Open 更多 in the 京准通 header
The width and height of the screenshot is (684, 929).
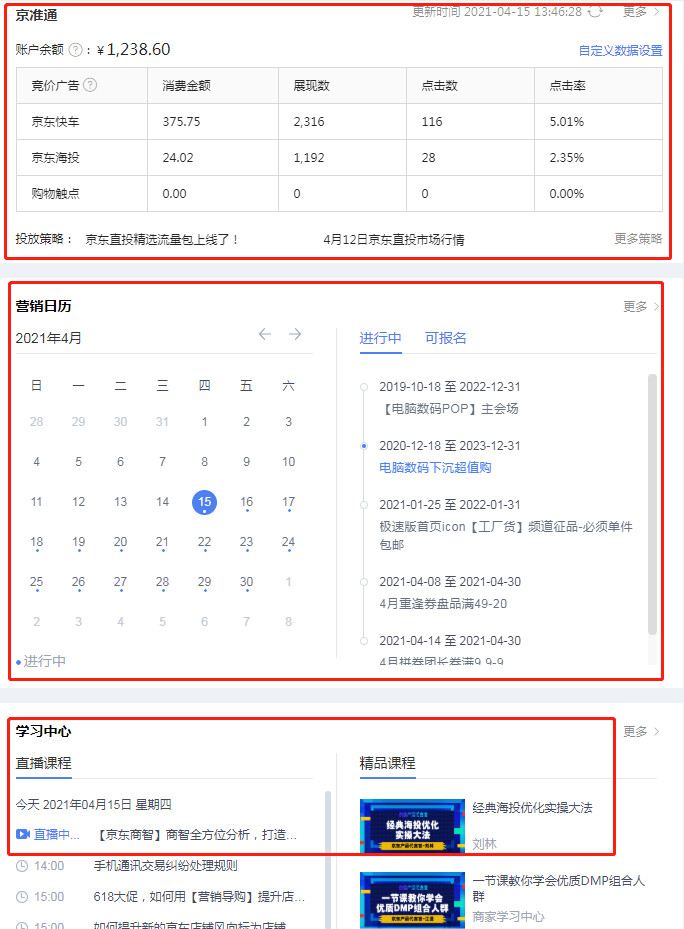pyautogui.click(x=641, y=11)
